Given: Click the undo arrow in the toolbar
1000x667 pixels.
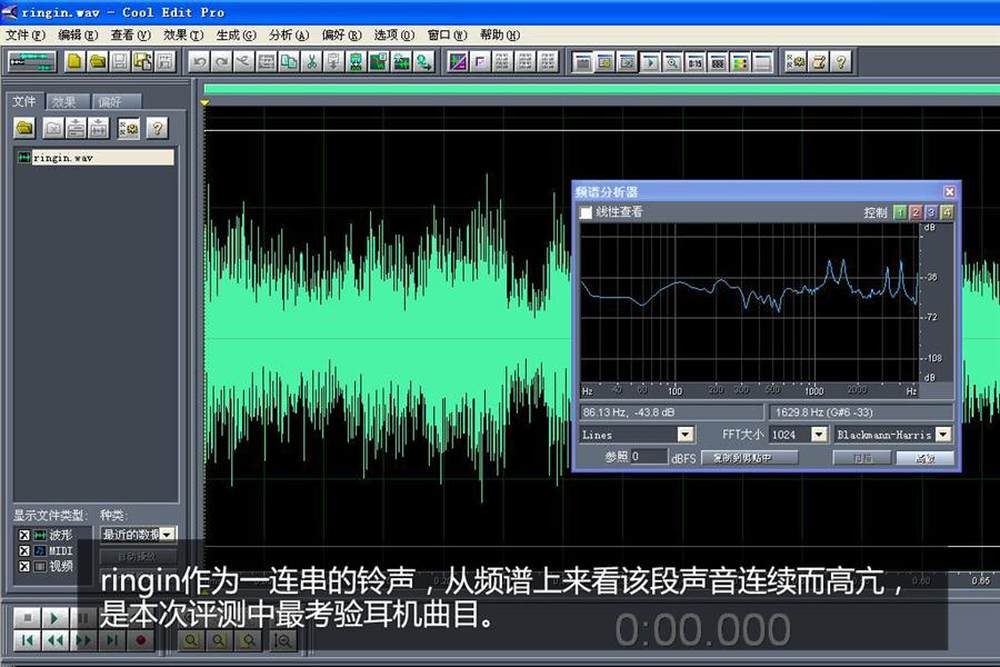Looking at the screenshot, I should point(200,62).
